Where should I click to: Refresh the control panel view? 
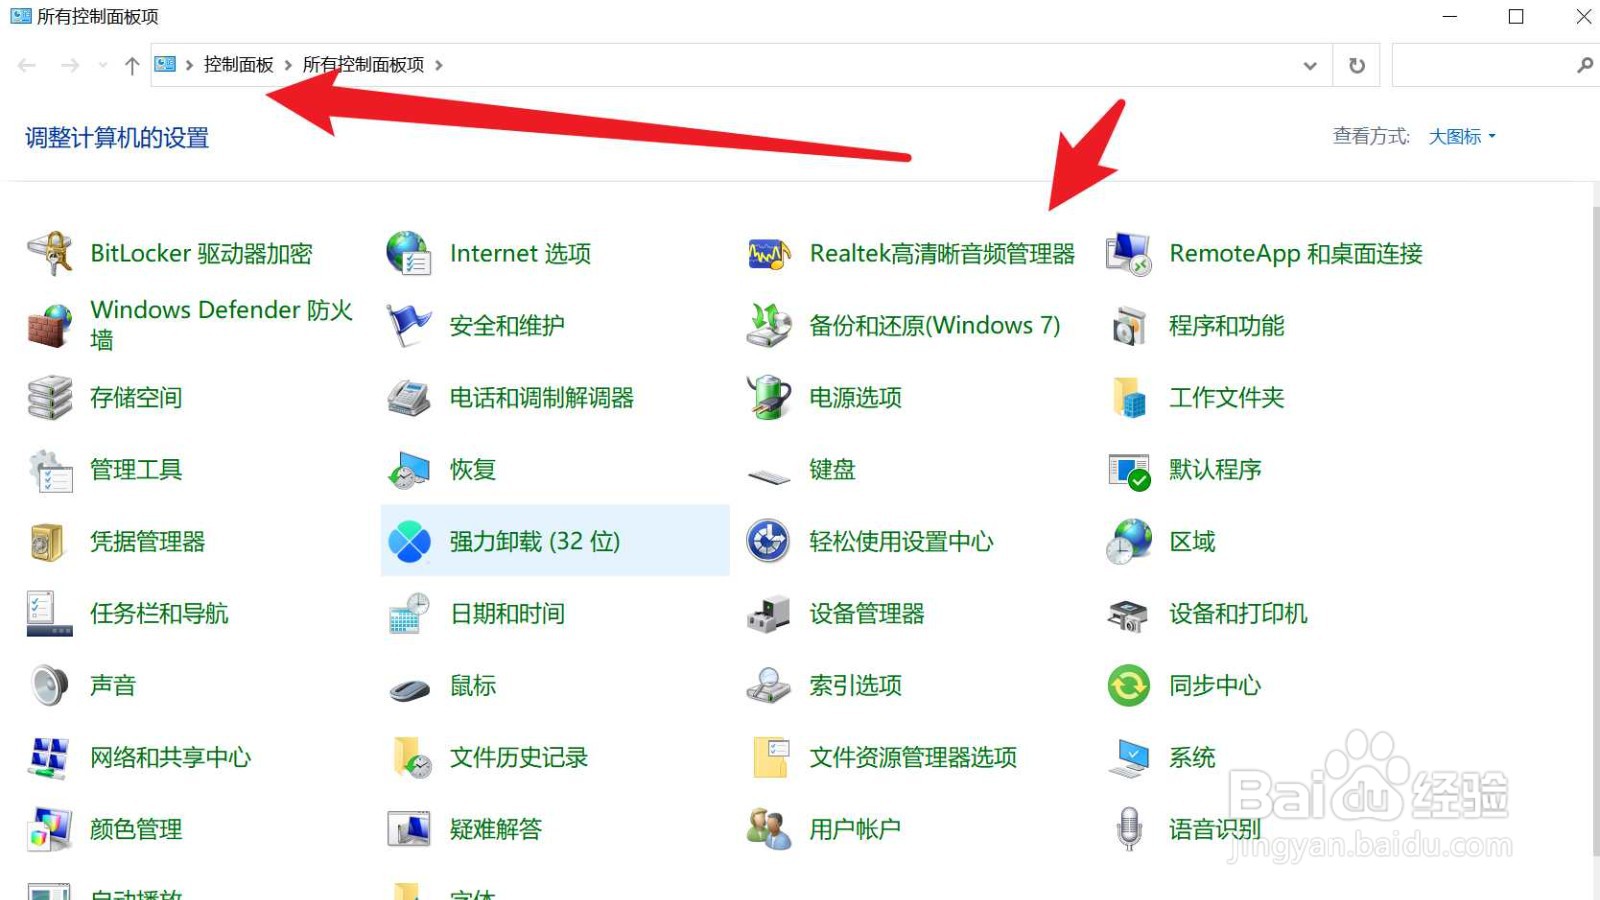point(1356,65)
